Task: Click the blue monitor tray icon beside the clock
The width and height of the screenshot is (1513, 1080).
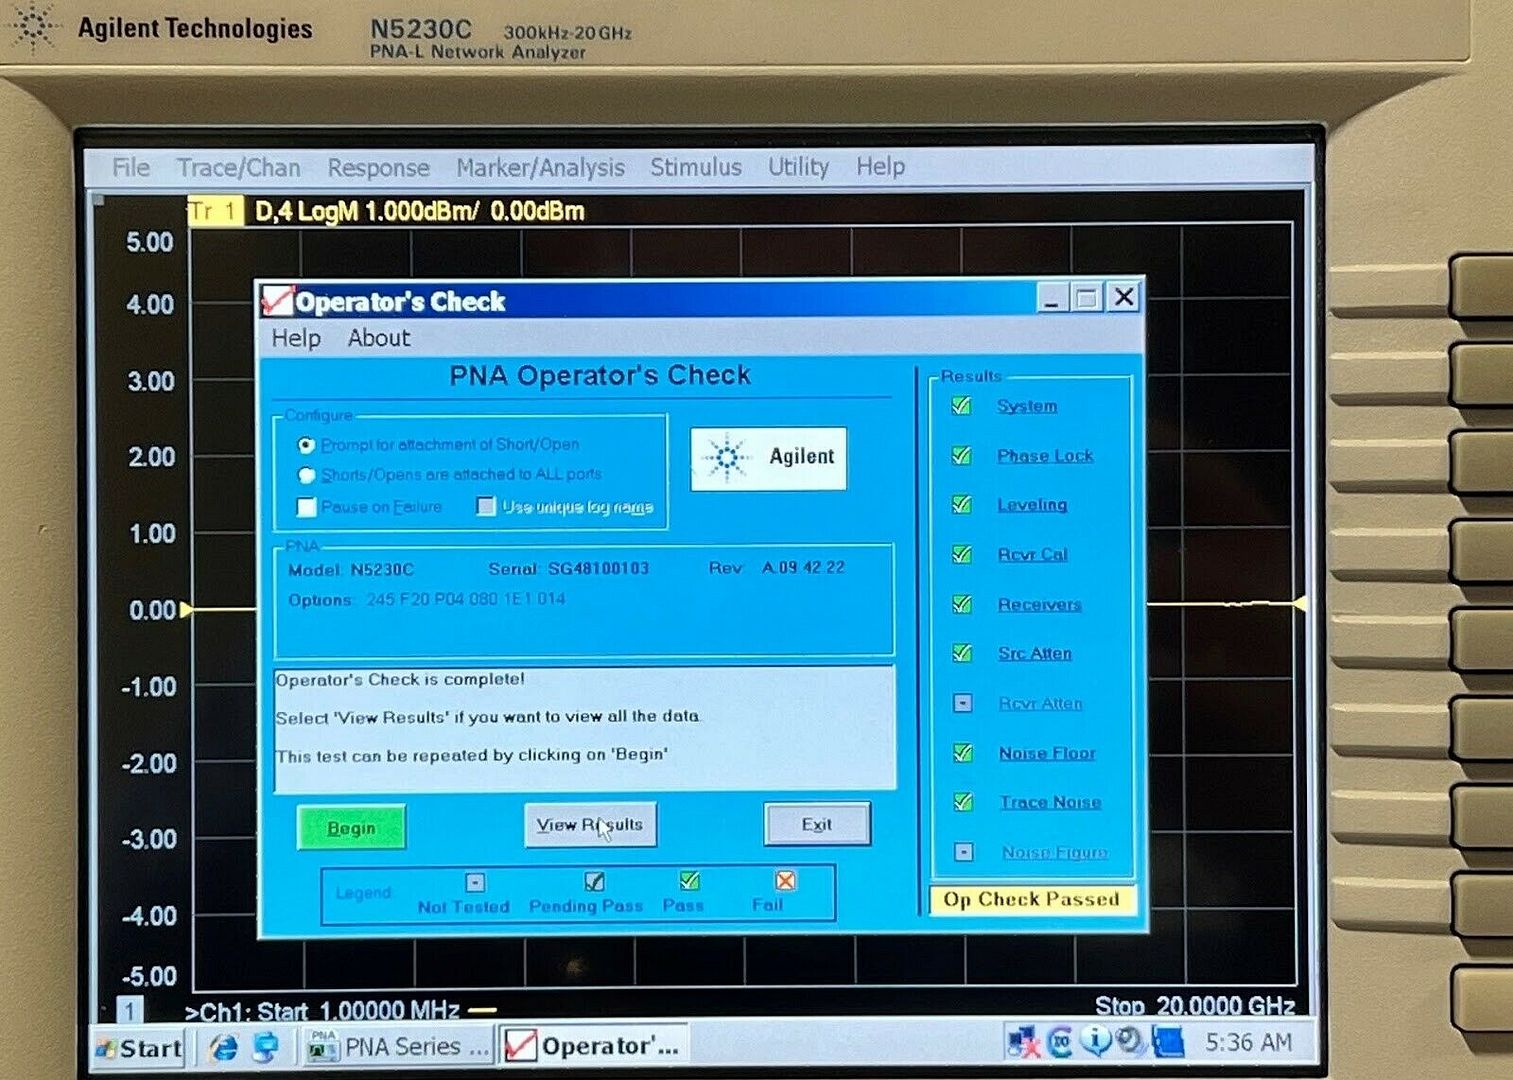Action: [1168, 1042]
